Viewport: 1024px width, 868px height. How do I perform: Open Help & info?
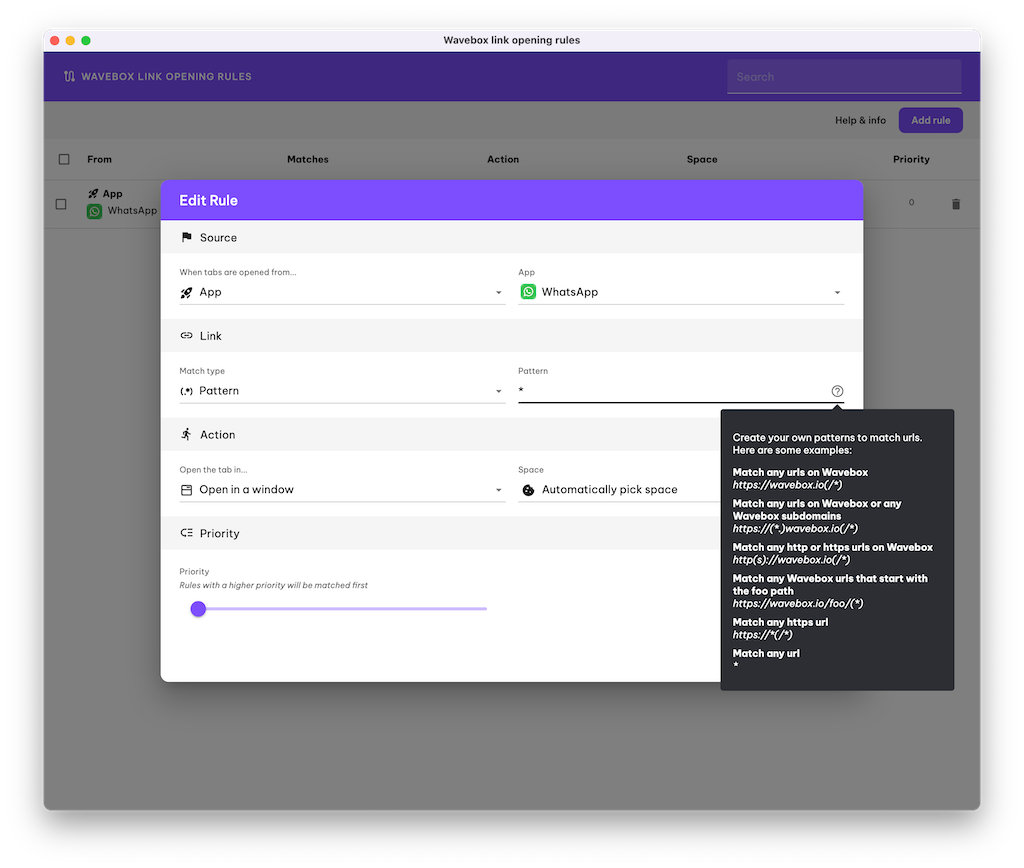[x=860, y=120]
